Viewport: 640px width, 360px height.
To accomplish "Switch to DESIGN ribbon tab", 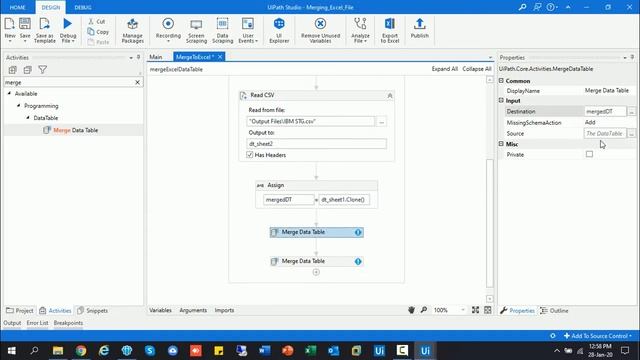I will click(51, 7).
